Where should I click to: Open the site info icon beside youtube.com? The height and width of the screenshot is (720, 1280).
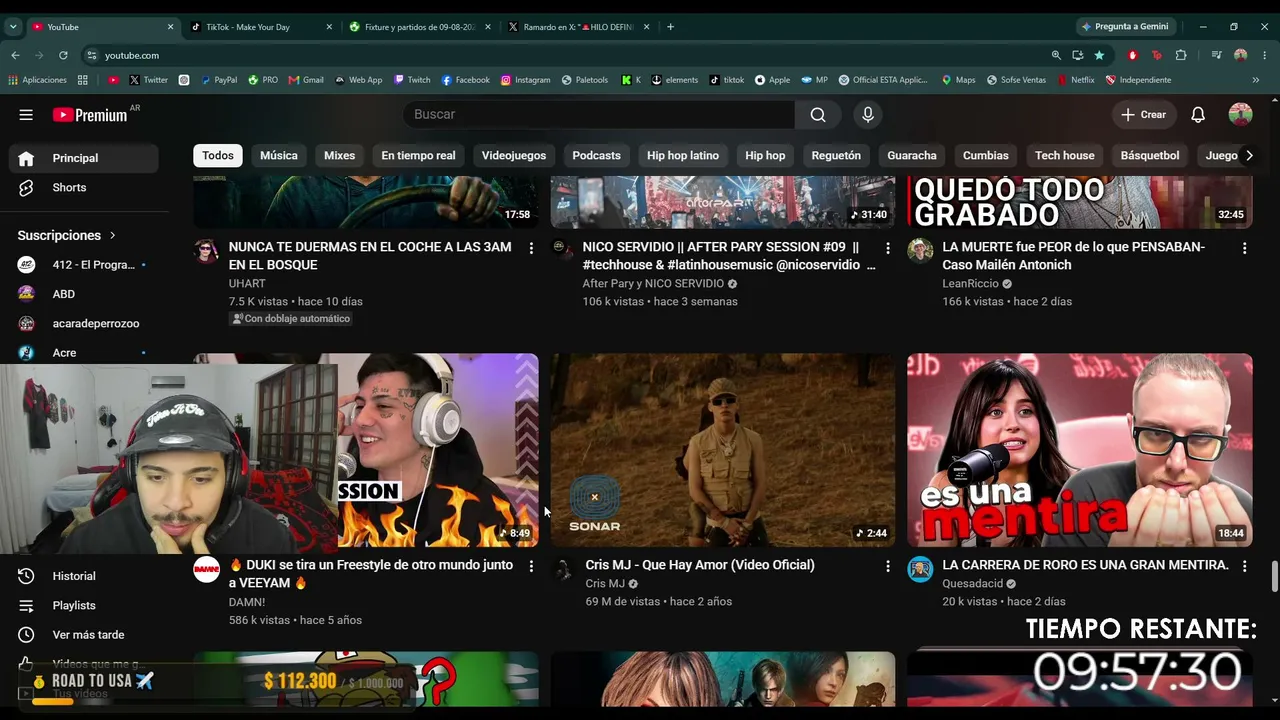92,55
